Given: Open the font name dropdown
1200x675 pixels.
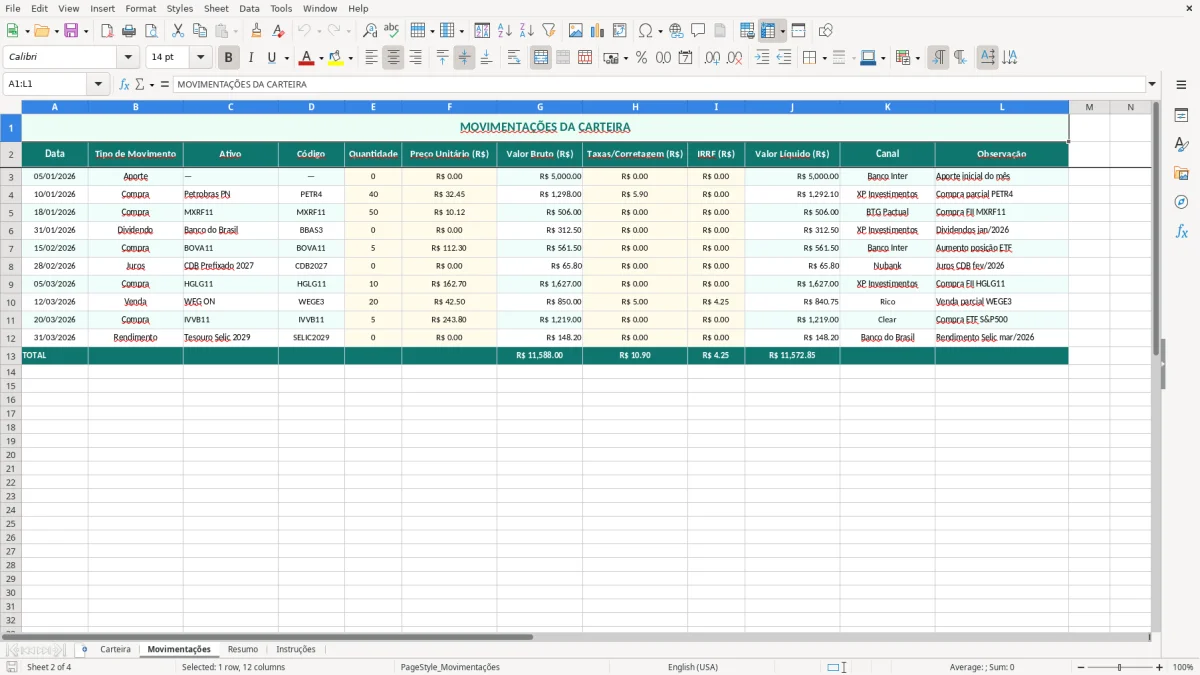Looking at the screenshot, I should coord(128,58).
